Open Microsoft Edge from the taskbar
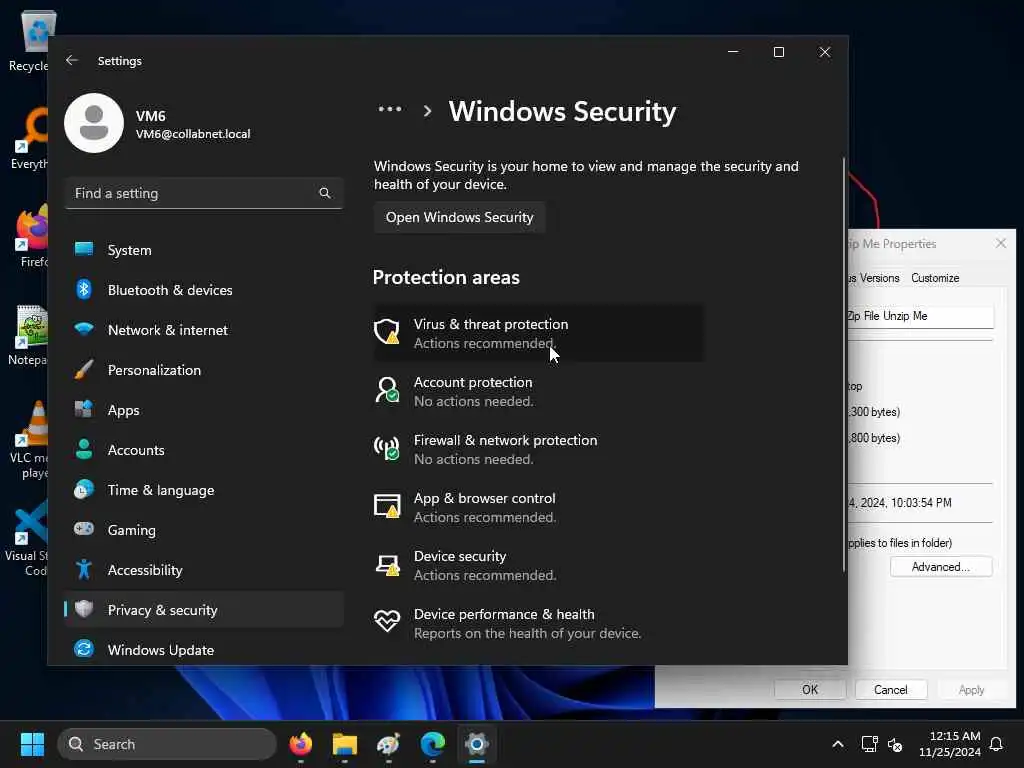 tap(432, 744)
